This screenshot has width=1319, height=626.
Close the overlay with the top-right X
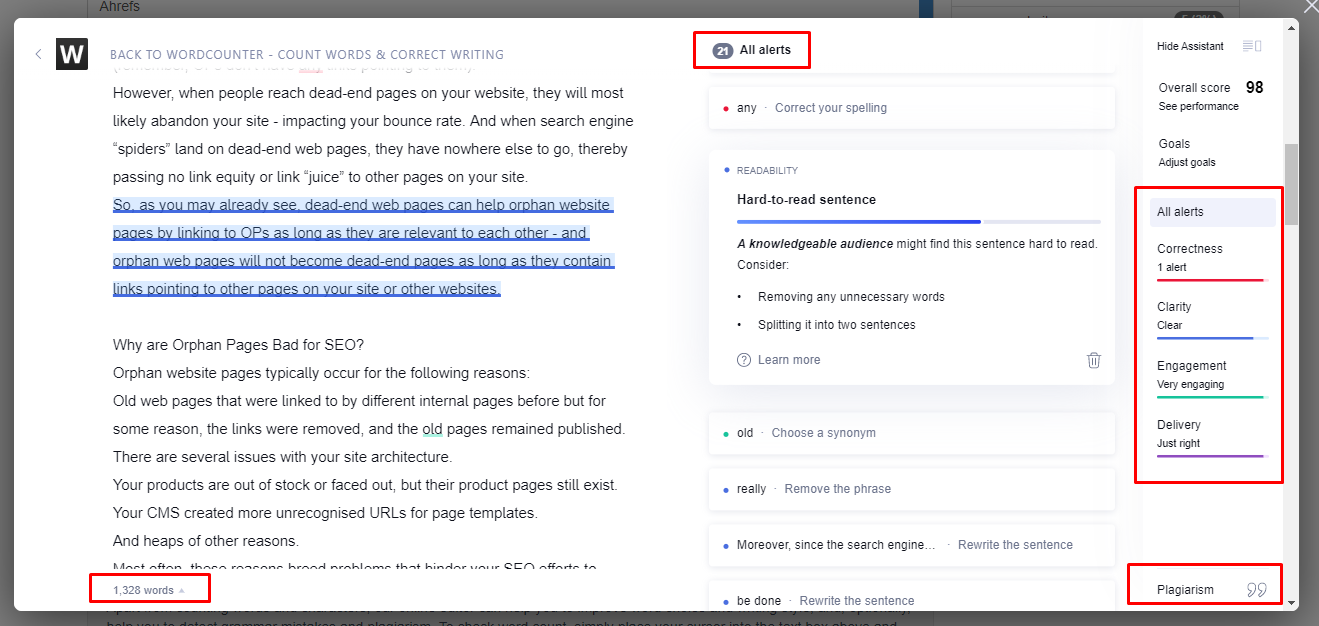1311,7
